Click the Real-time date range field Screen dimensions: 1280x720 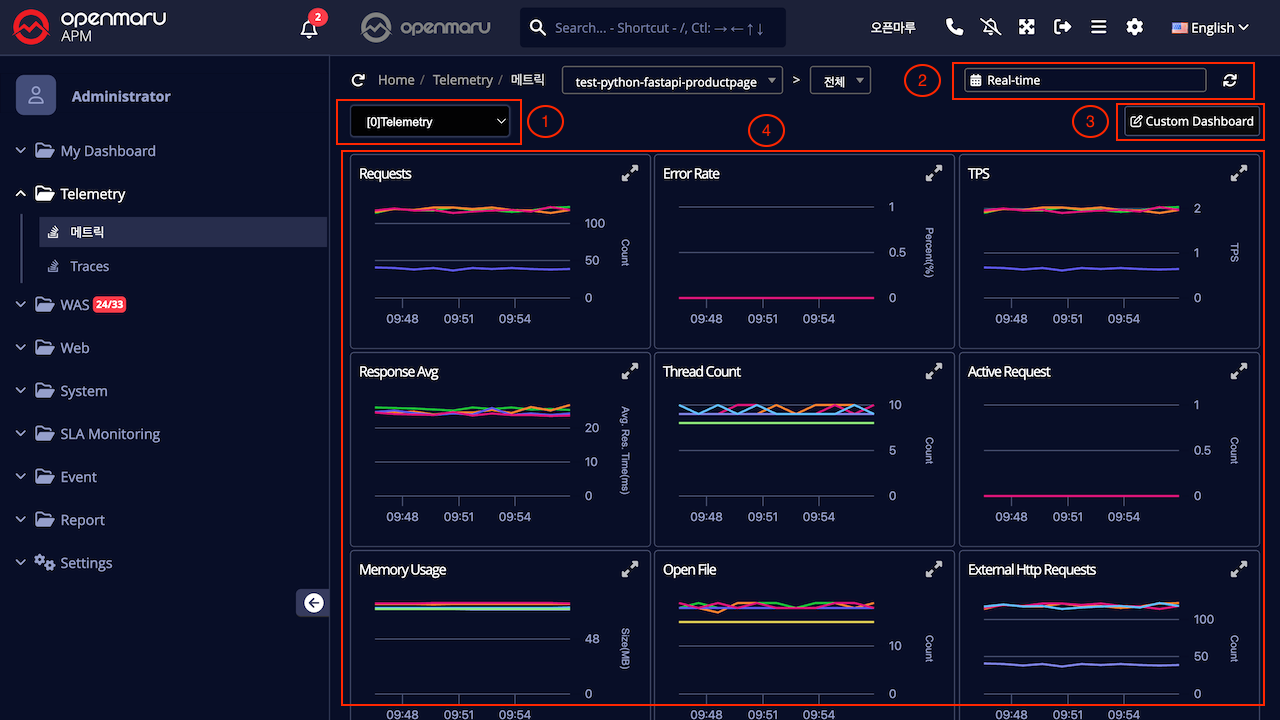tap(1084, 81)
